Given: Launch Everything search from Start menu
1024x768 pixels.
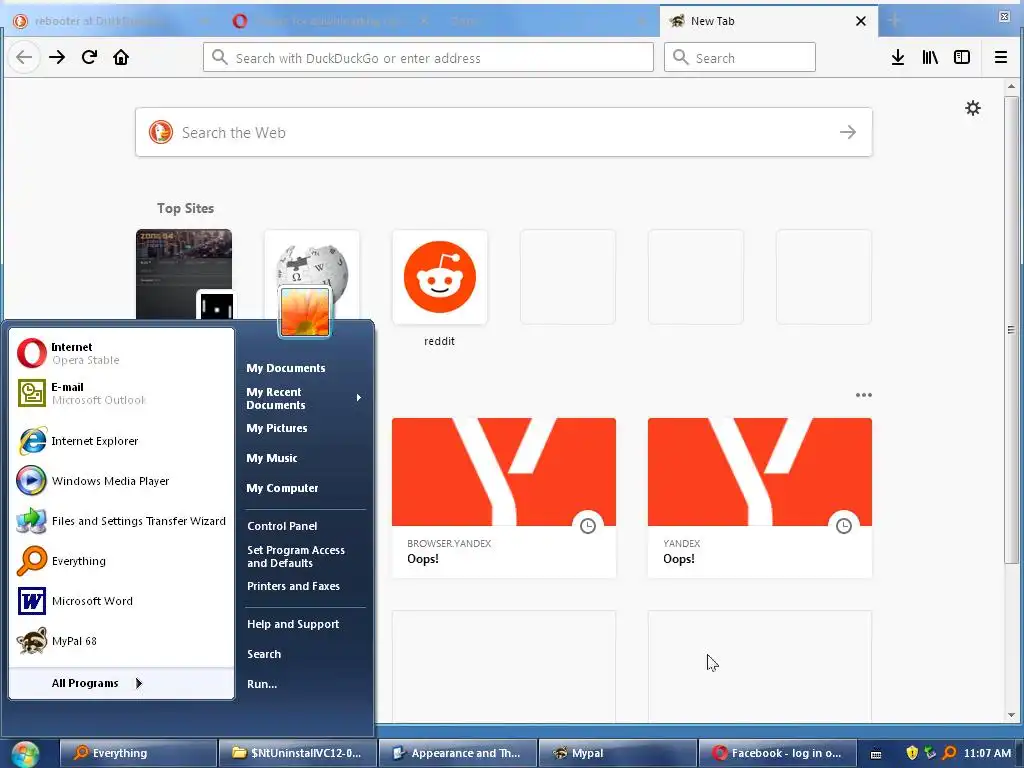Looking at the screenshot, I should 121,560.
